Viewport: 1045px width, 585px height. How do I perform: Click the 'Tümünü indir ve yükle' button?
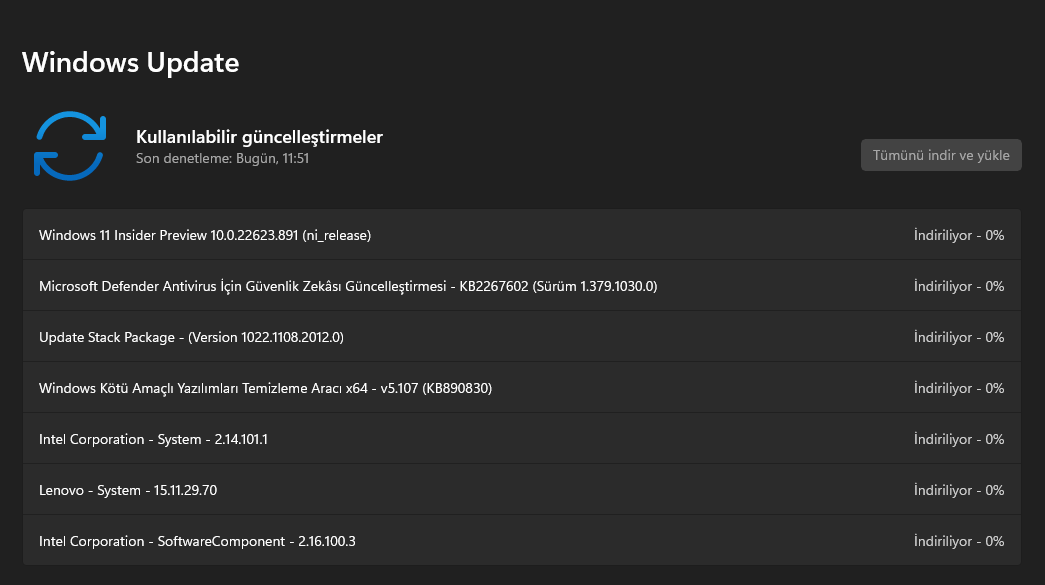(941, 155)
